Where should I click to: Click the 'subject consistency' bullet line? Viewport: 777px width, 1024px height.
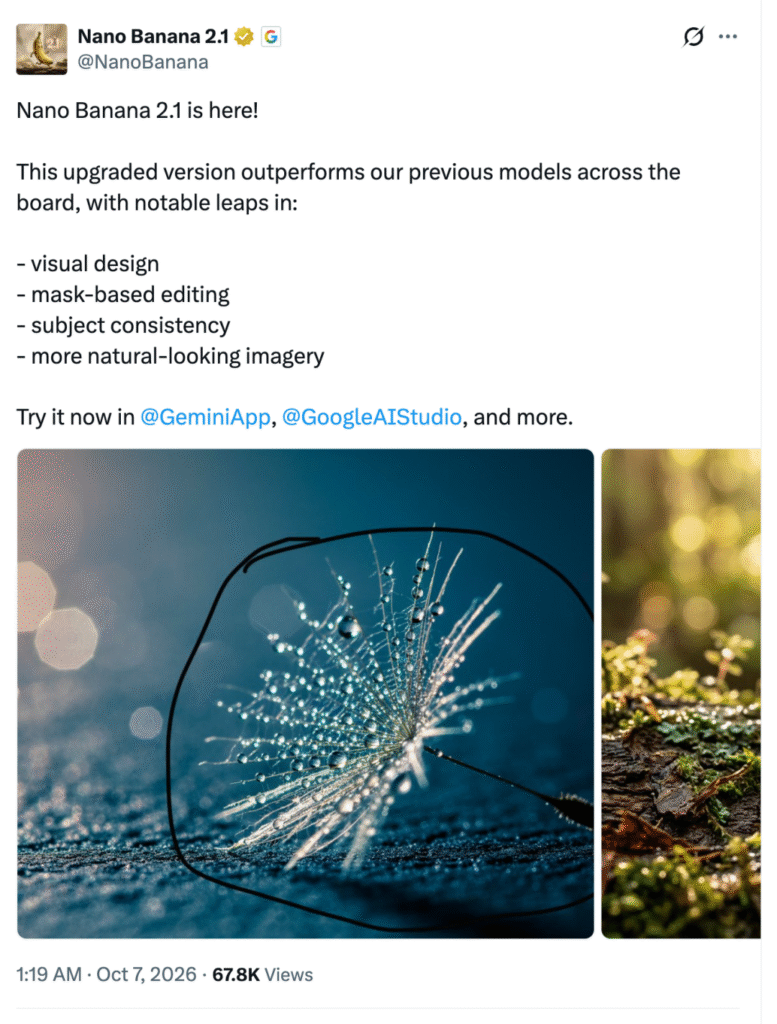click(123, 325)
